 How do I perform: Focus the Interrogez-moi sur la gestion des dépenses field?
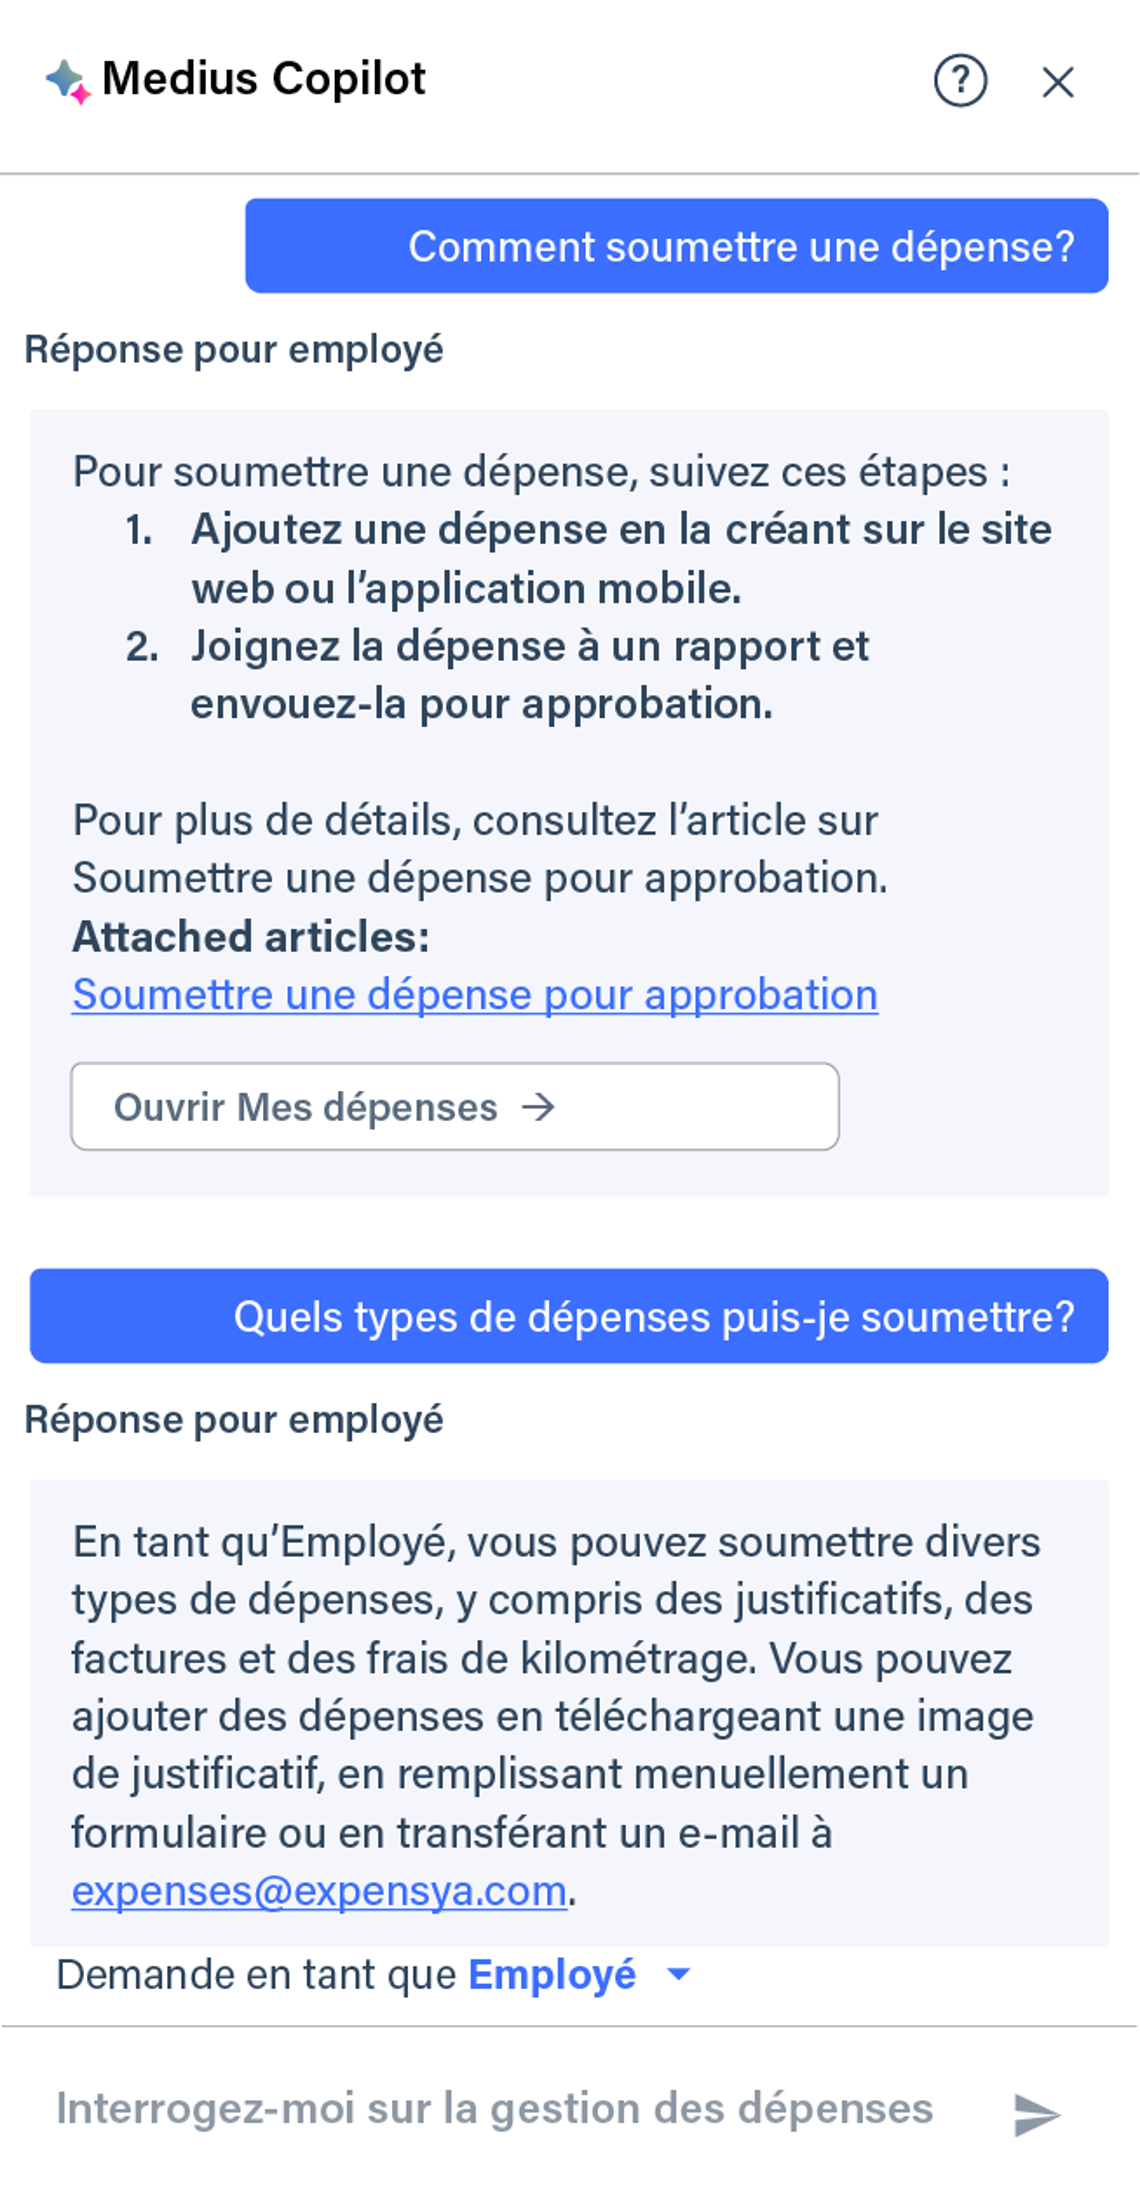tap(494, 2109)
